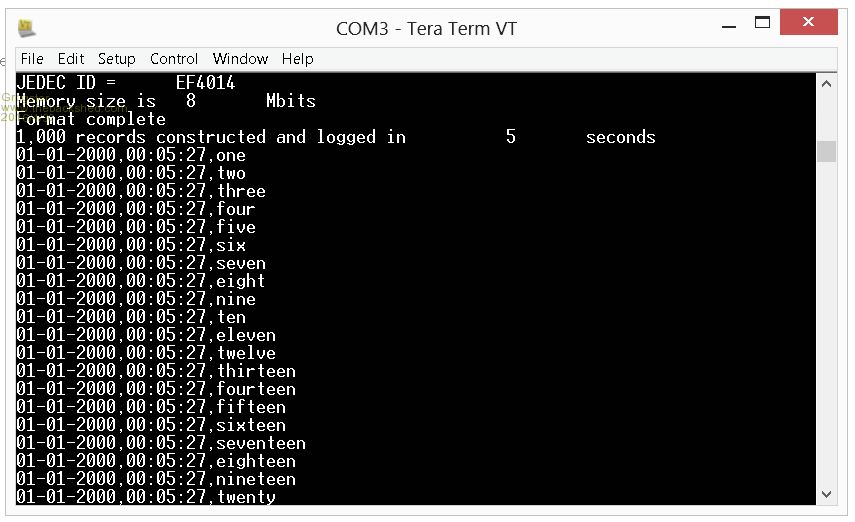Click the JEDEC ID line in terminal
Screen dimensions: 855x522
tap(126, 83)
